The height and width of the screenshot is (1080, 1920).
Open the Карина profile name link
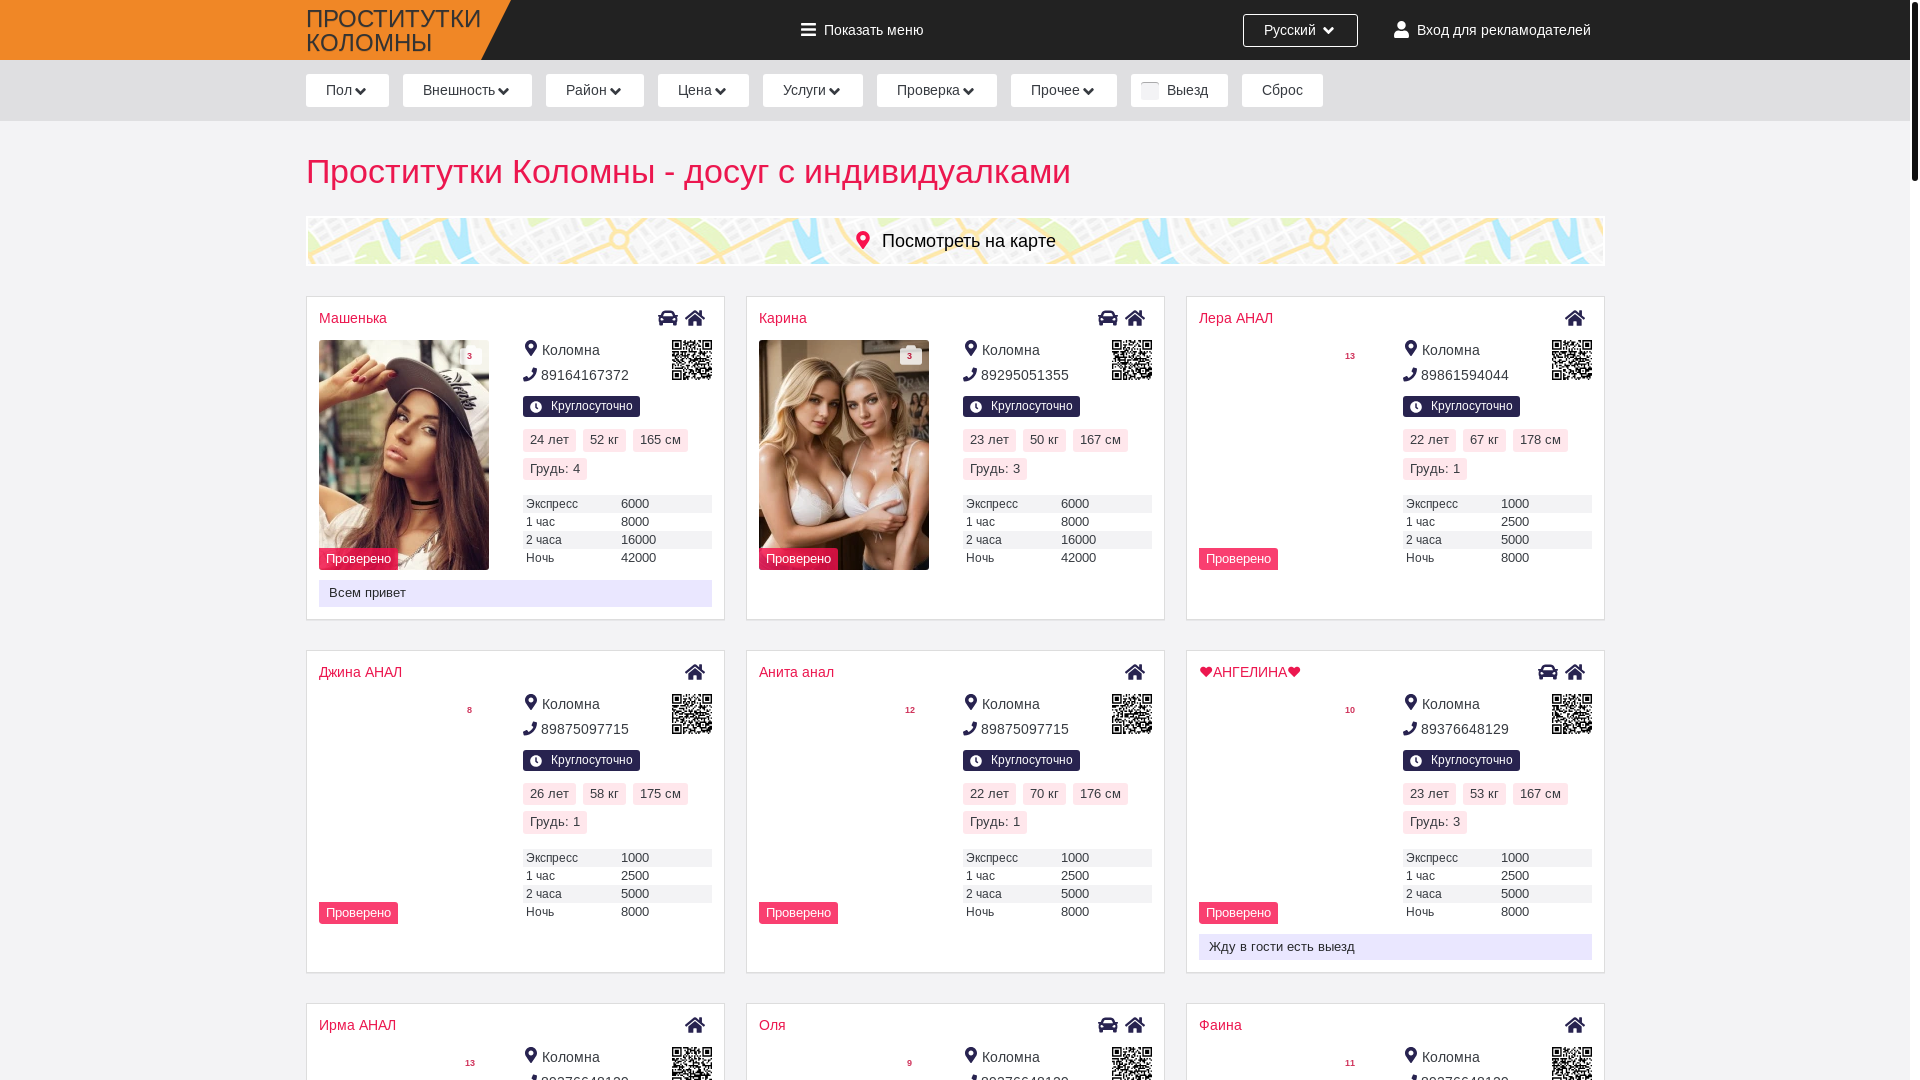click(783, 318)
